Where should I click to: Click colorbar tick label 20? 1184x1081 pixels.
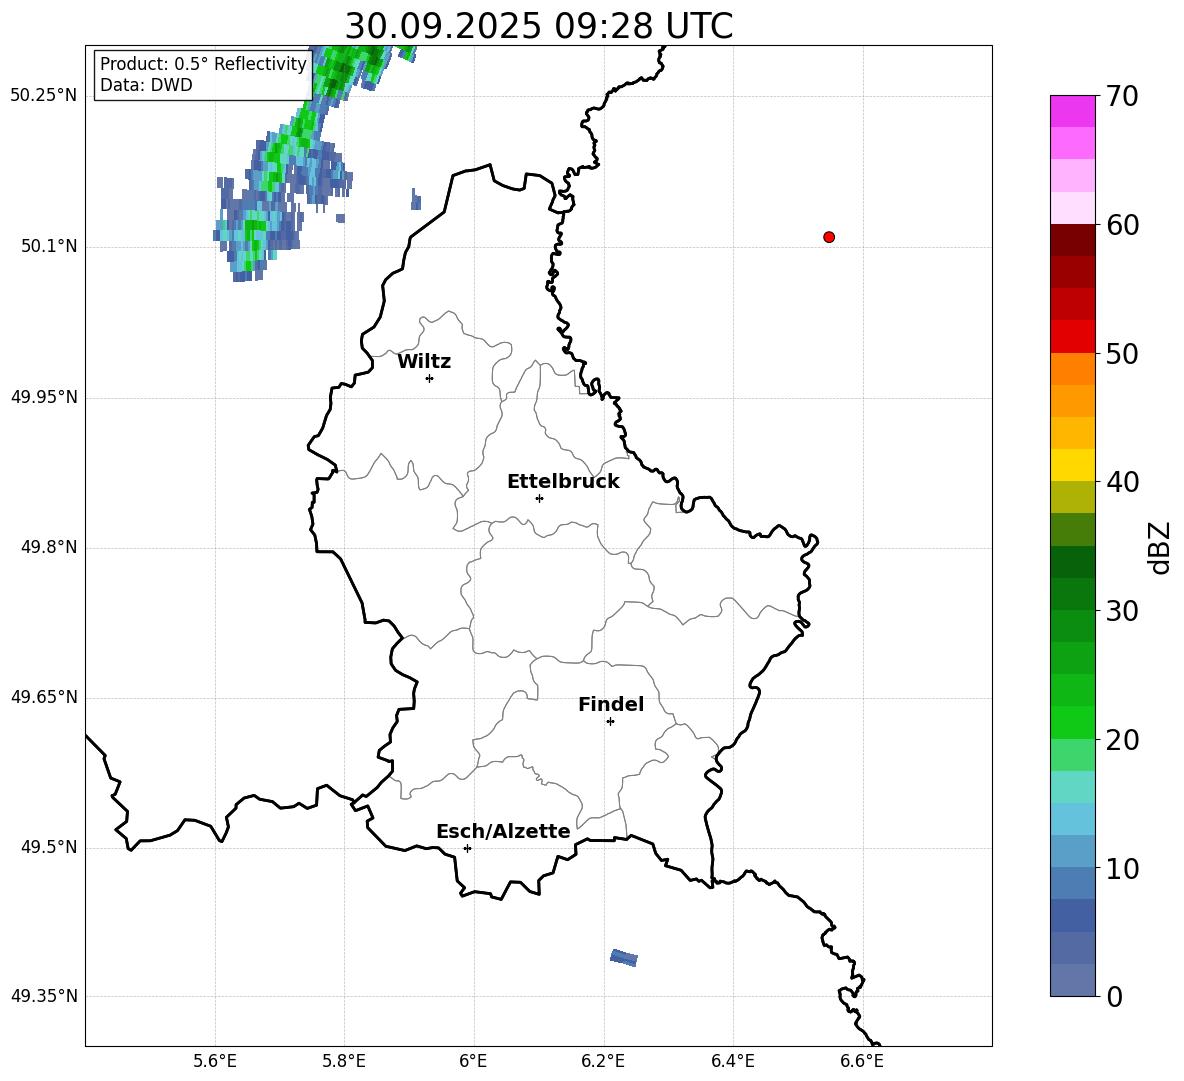coord(1122,739)
